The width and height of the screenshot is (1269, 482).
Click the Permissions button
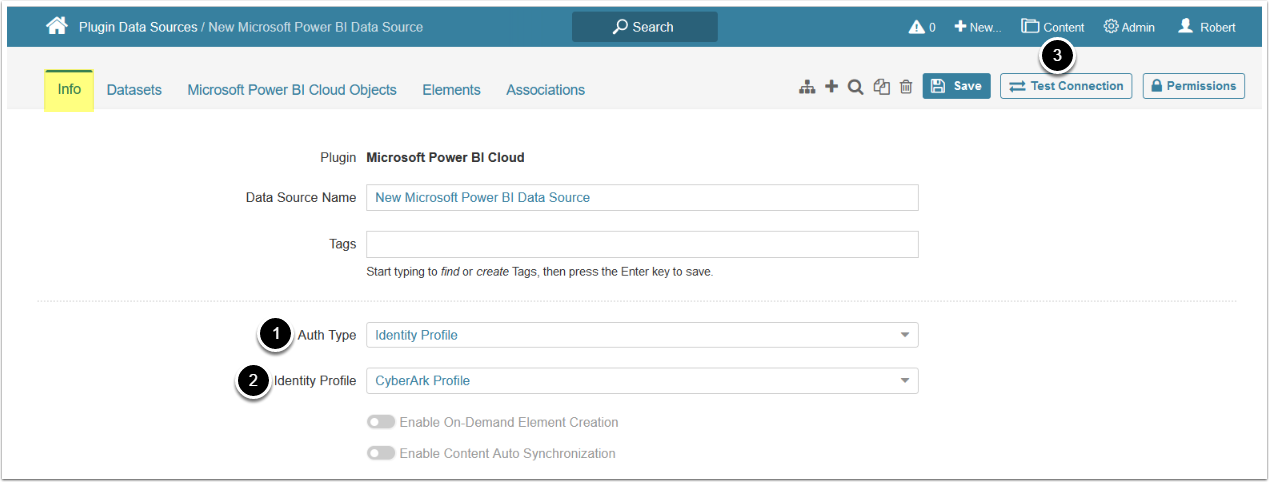(x=1193, y=86)
